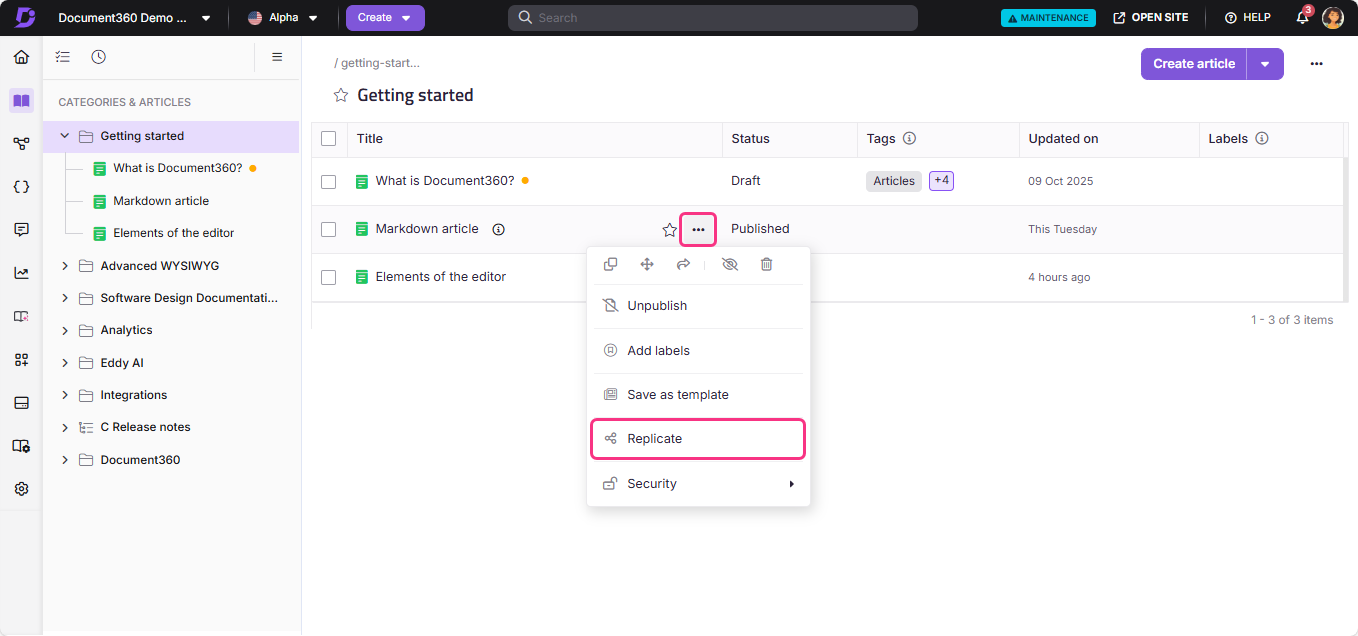Image resolution: width=1358 pixels, height=636 pixels.
Task: Click the clone icon in context menu
Action: point(610,265)
